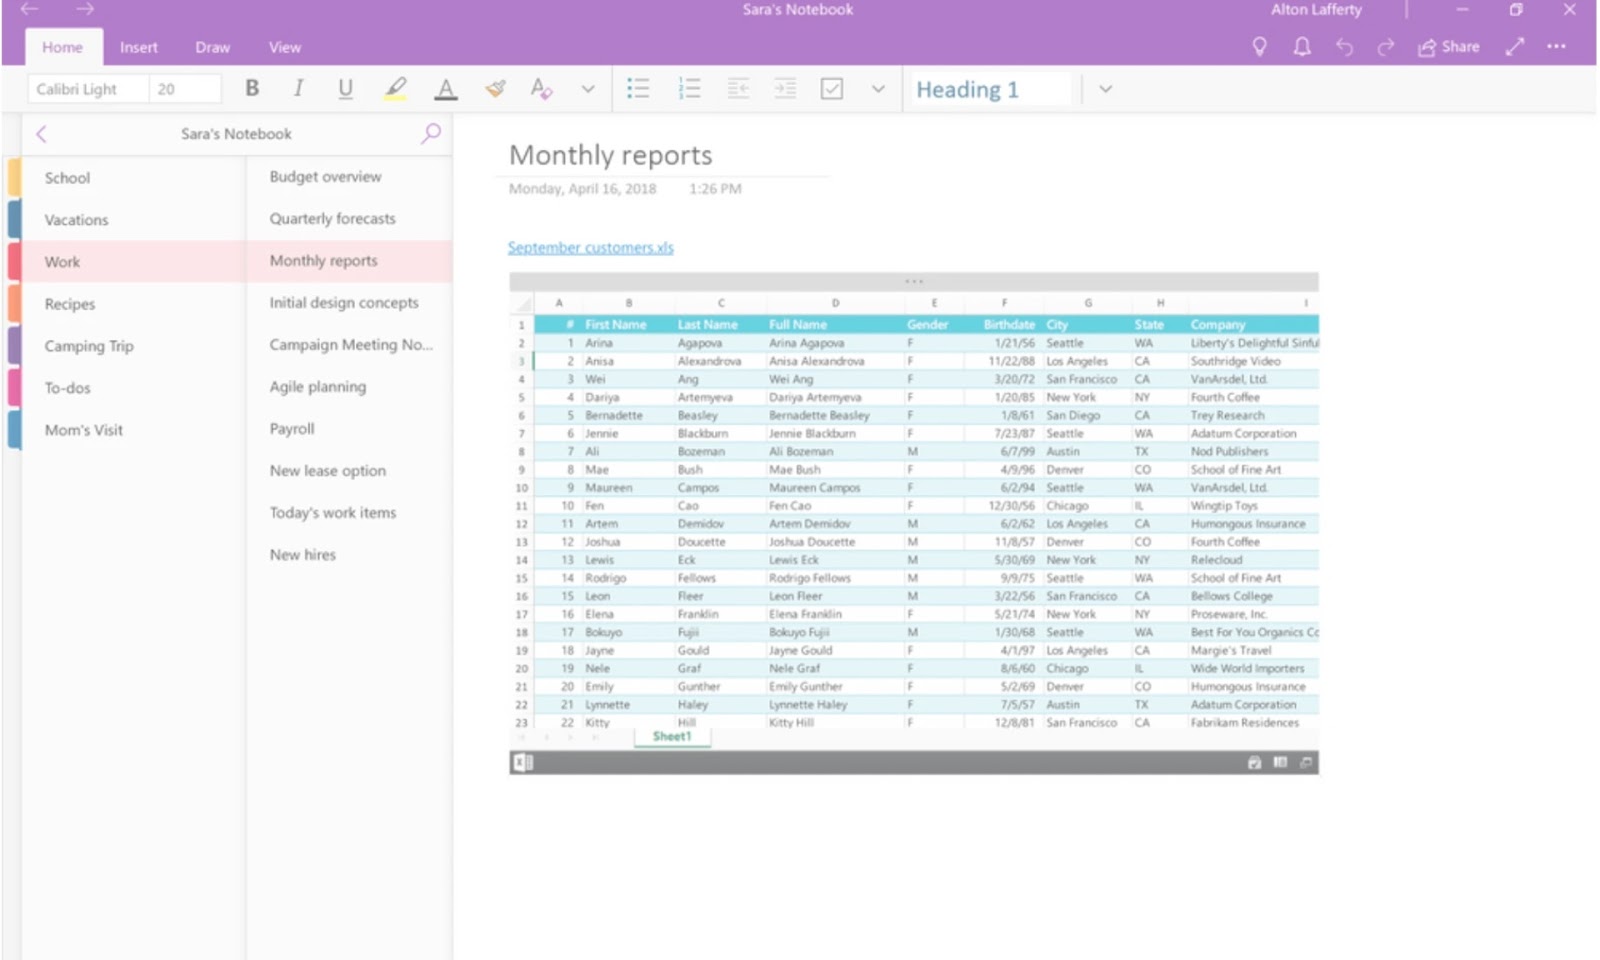Toggle italic formatting
Screen dimensions: 1600x960
tap(298, 88)
